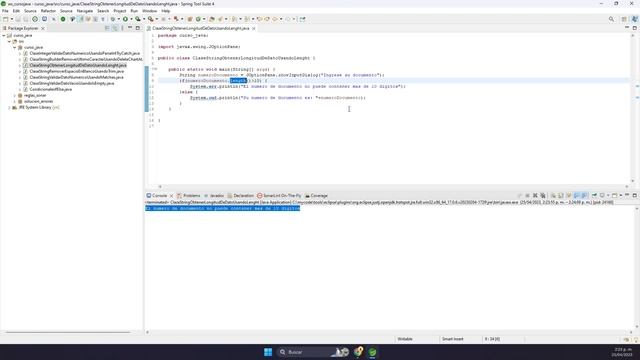Expand the solucion_errores package
The height and width of the screenshot is (360, 640).
tap(15, 101)
